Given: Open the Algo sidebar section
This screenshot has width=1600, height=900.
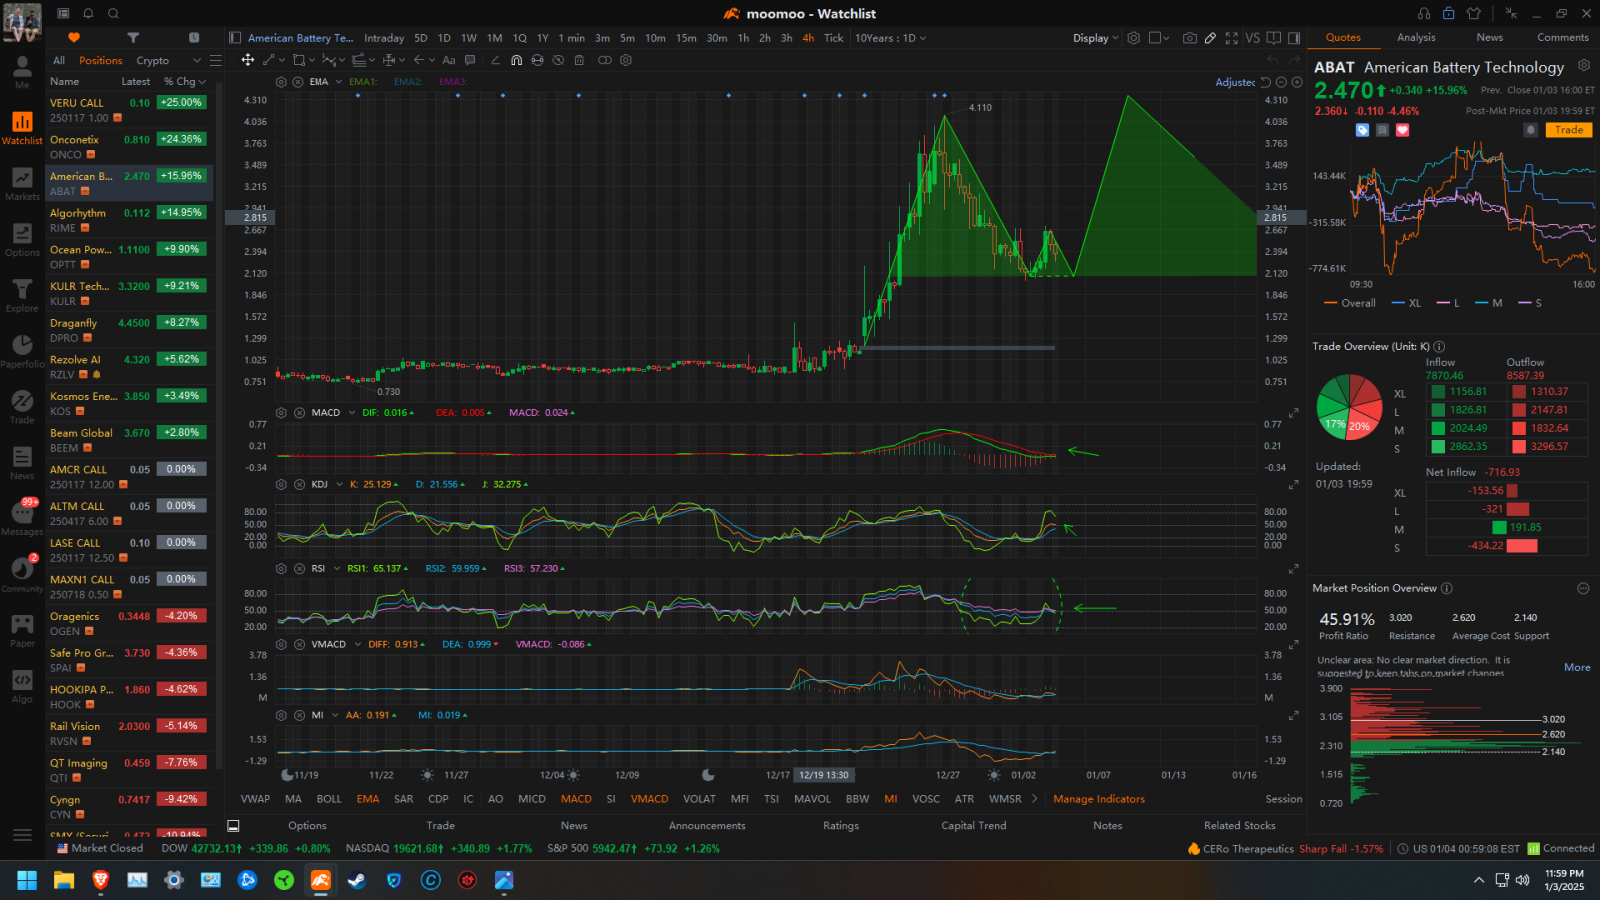Looking at the screenshot, I should tap(22, 686).
